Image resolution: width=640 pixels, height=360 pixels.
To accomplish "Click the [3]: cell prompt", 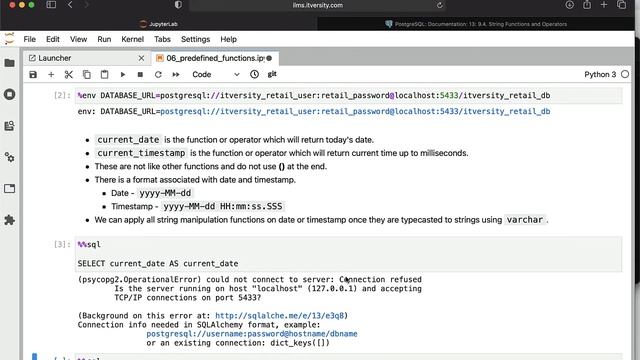I will [x=62, y=244].
